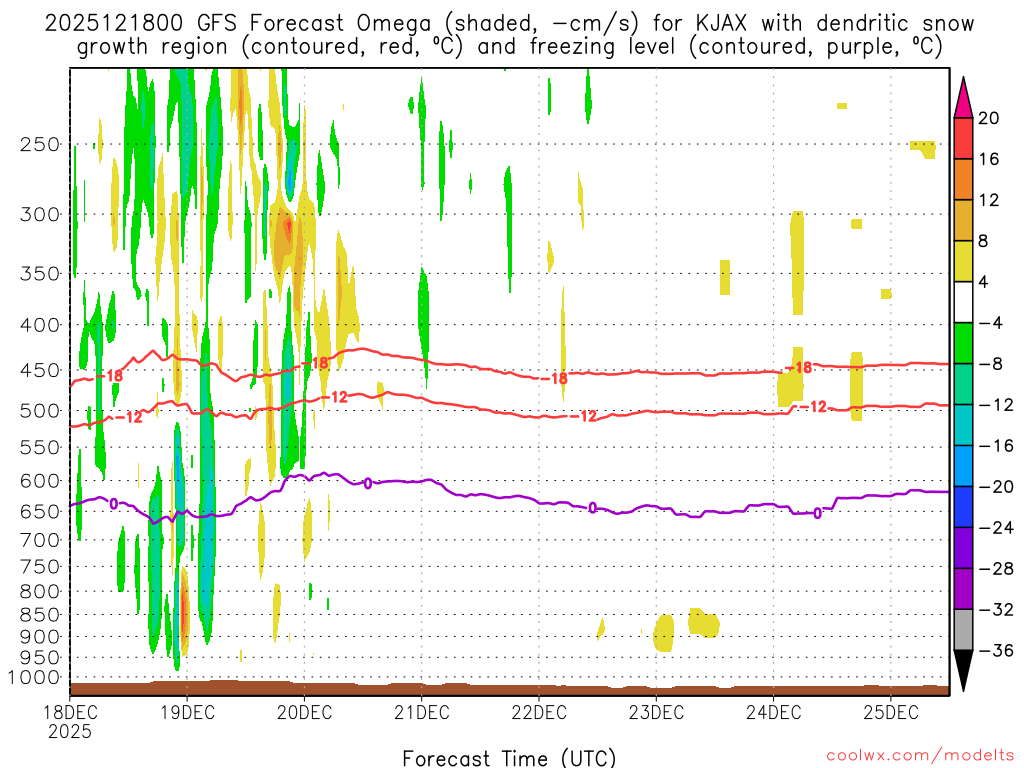1024x768 pixels.
Task: Pick the white swatch between -4 and 4
Action: point(963,302)
